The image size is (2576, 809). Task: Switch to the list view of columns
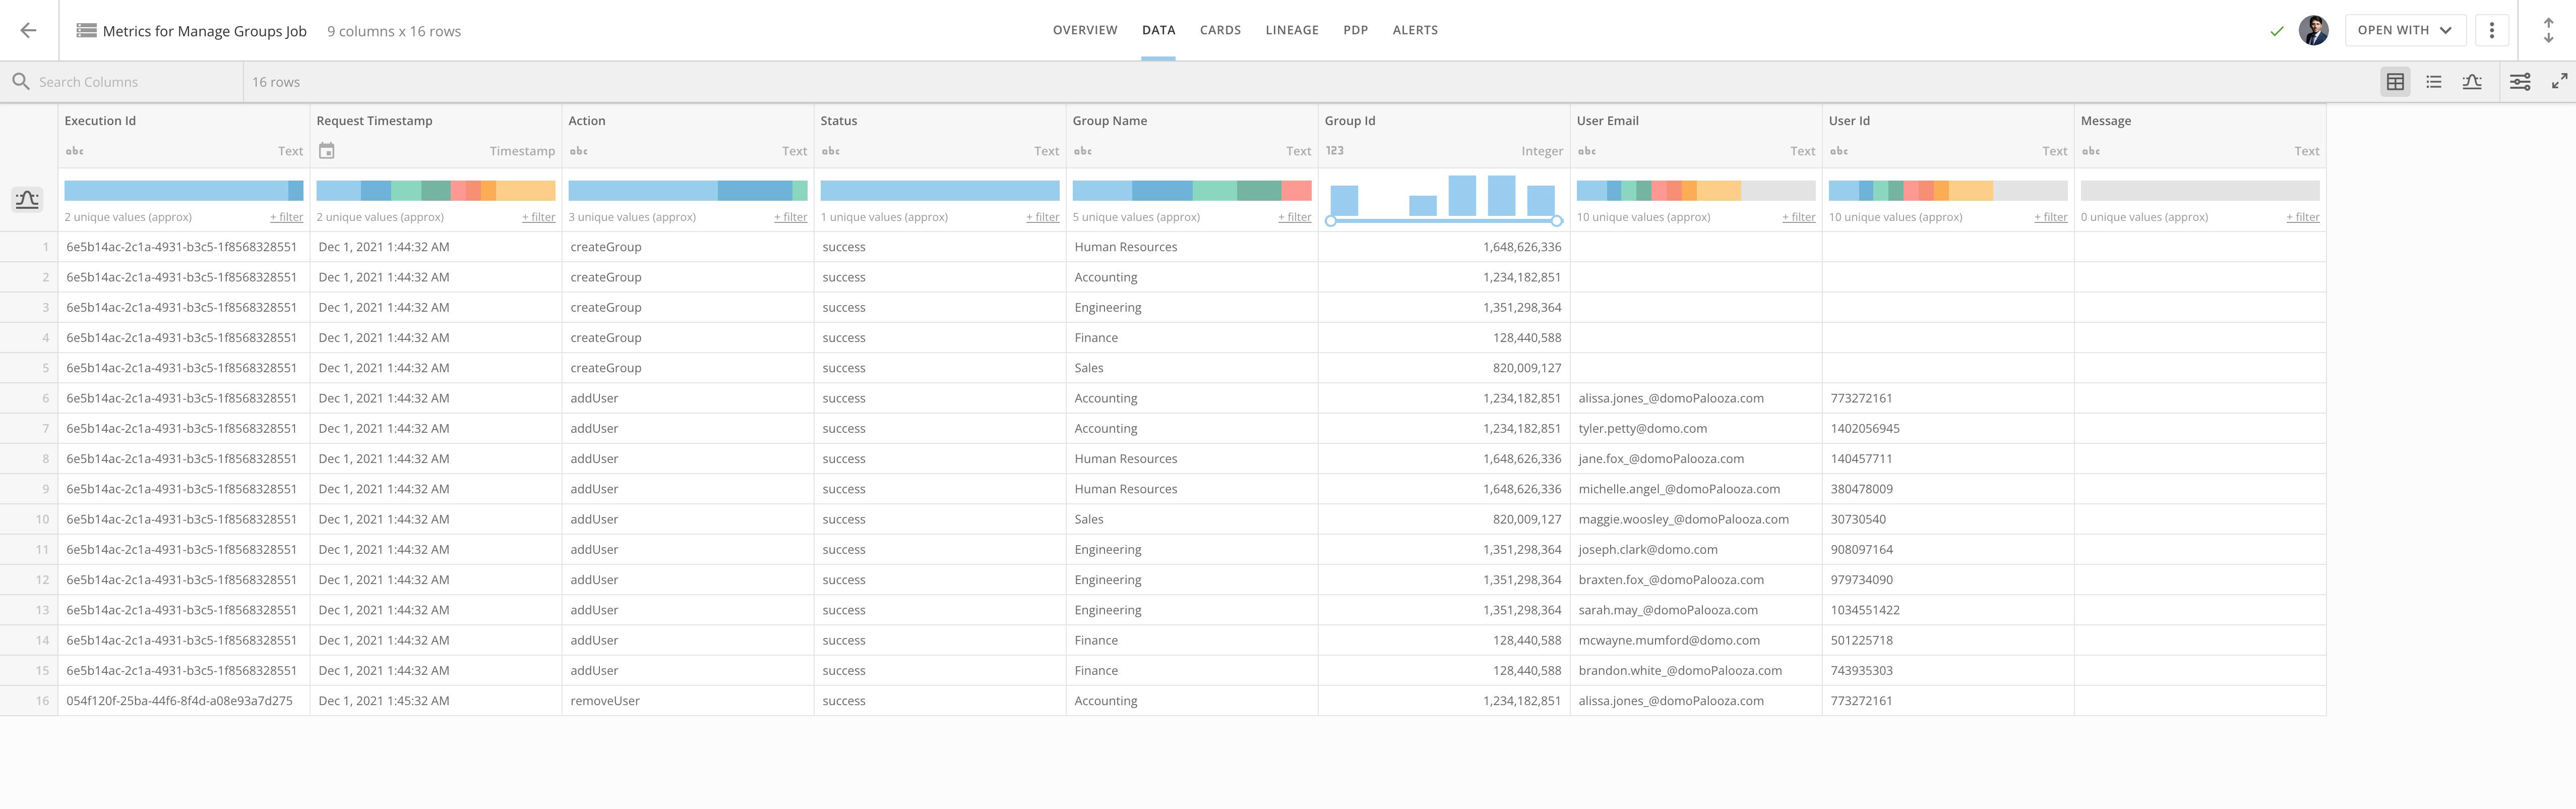(2434, 81)
